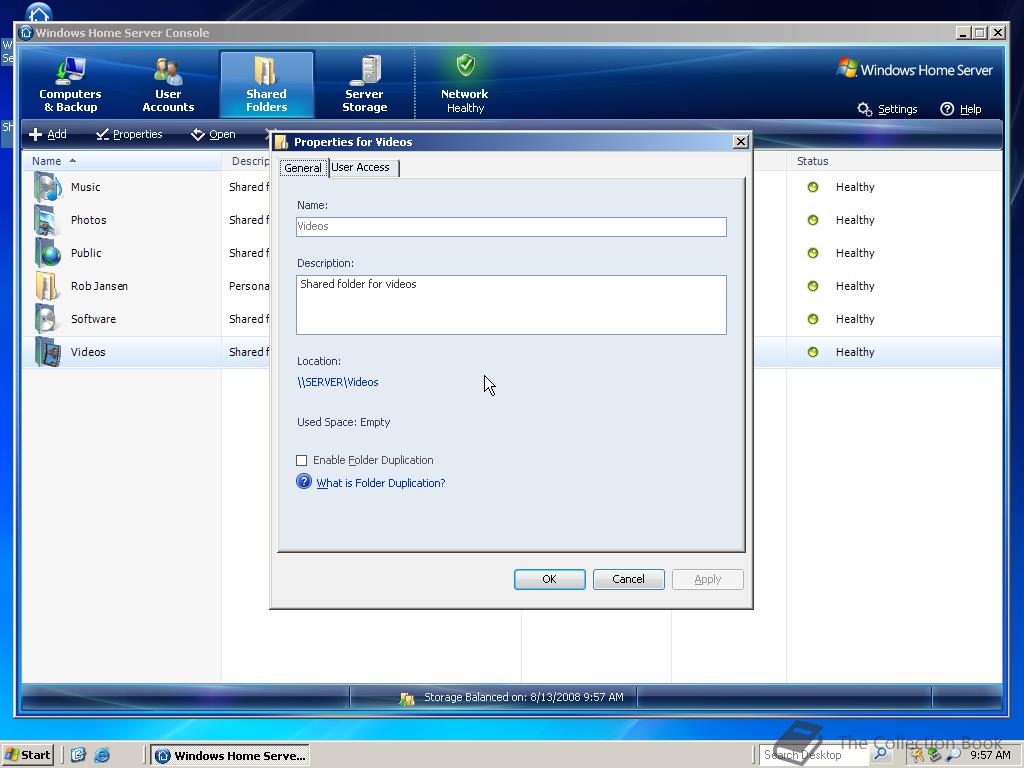1024x768 pixels.
Task: Click the Open toolbar button
Action: pos(213,134)
